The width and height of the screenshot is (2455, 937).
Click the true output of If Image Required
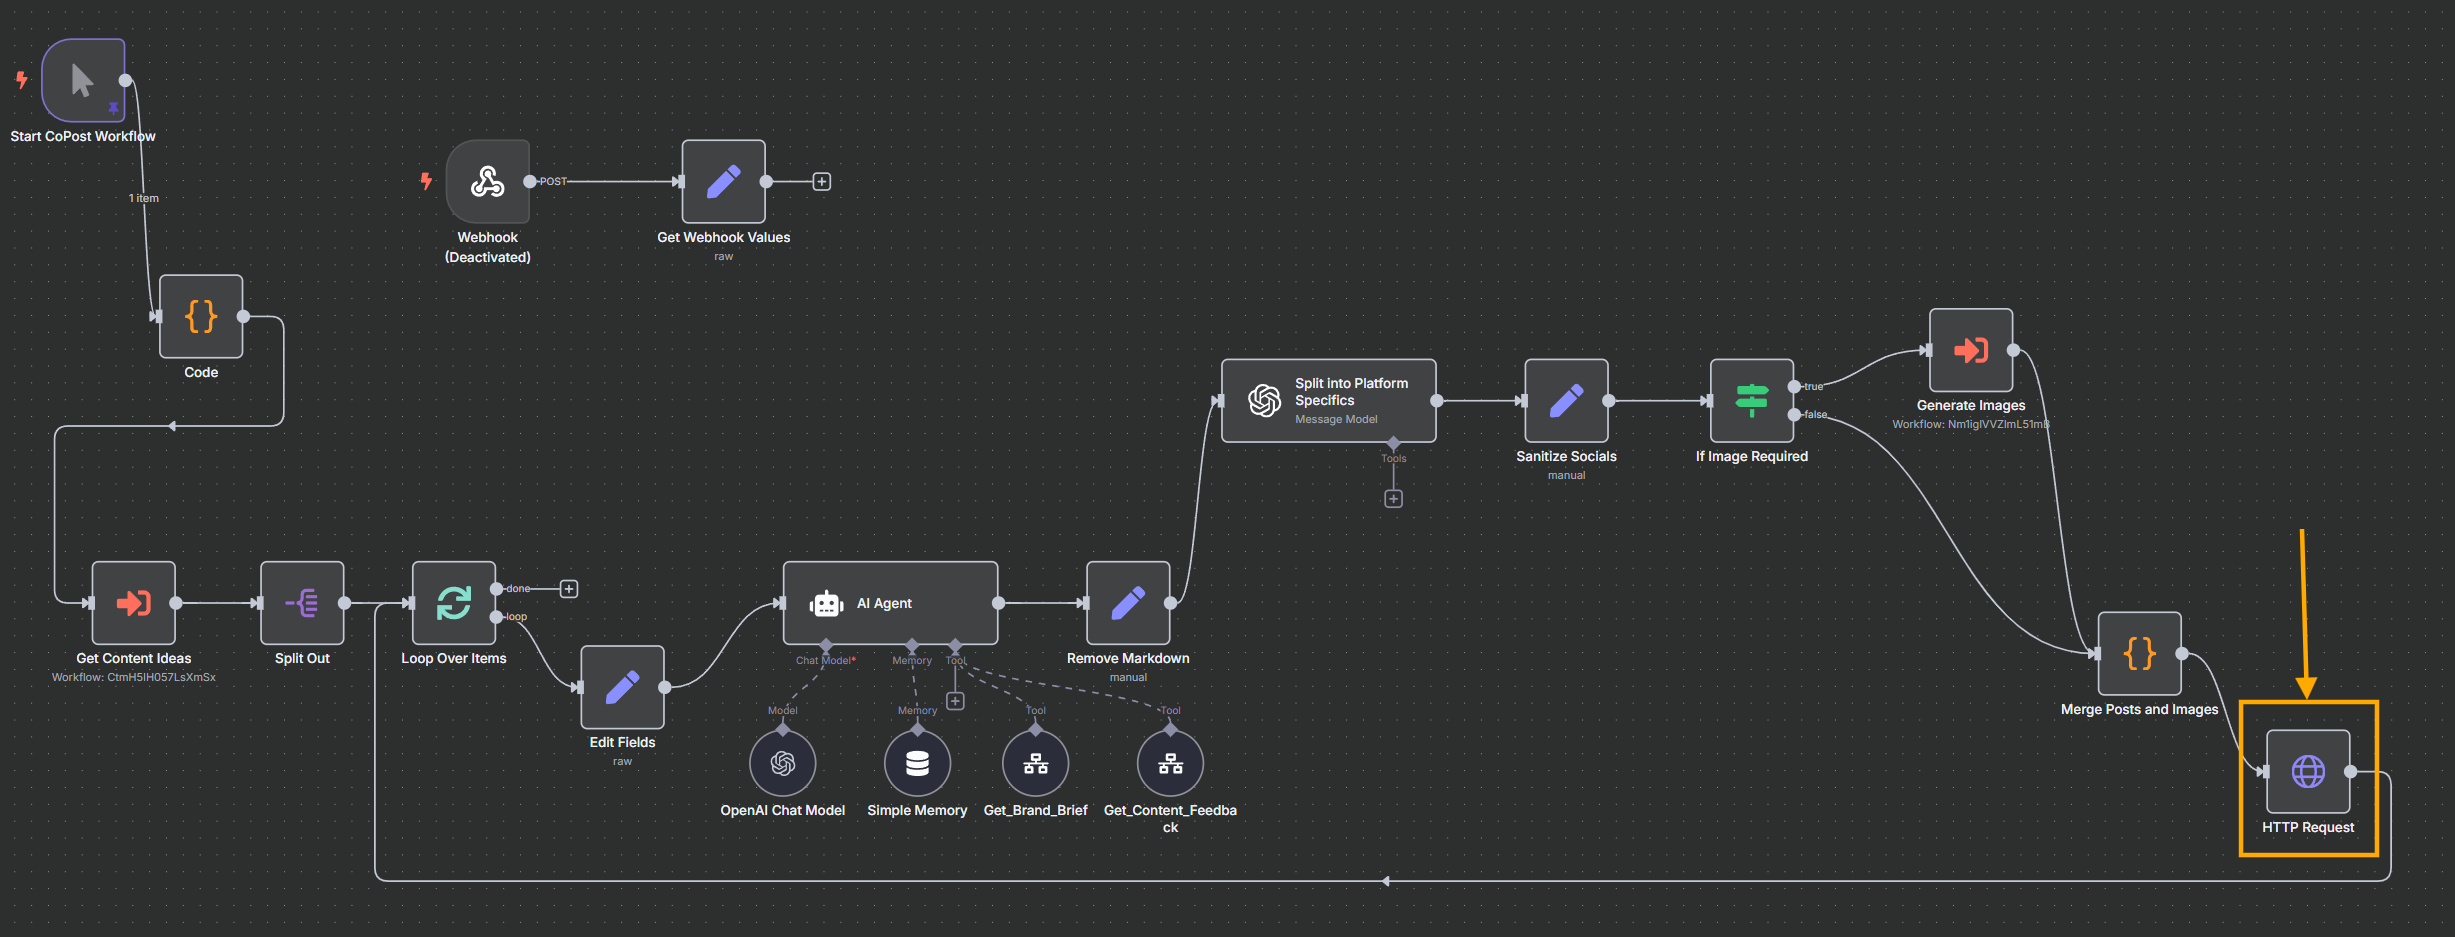pos(1795,386)
